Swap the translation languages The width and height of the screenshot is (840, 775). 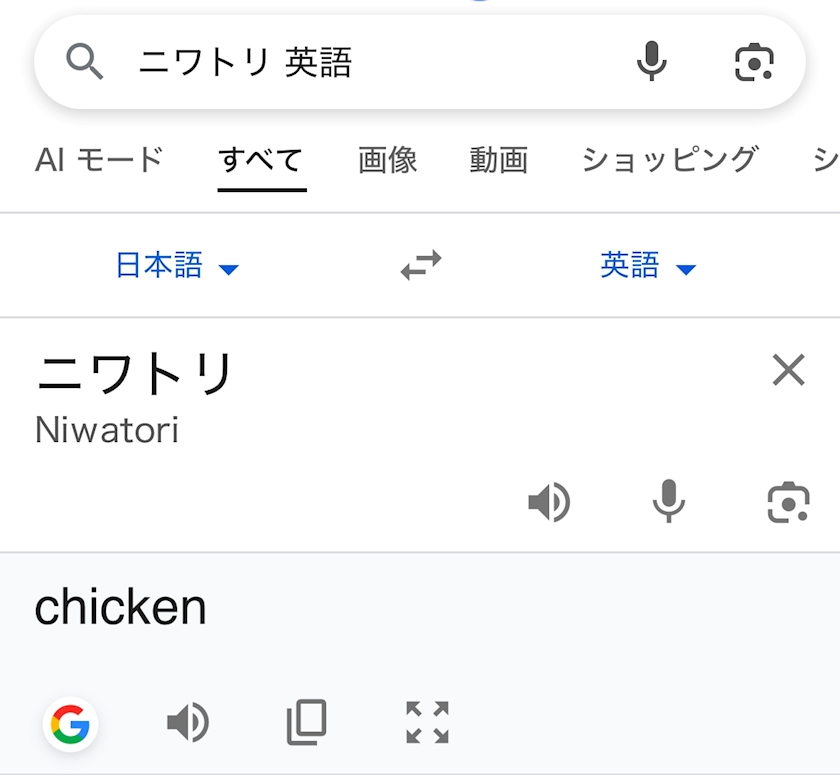pyautogui.click(x=421, y=266)
